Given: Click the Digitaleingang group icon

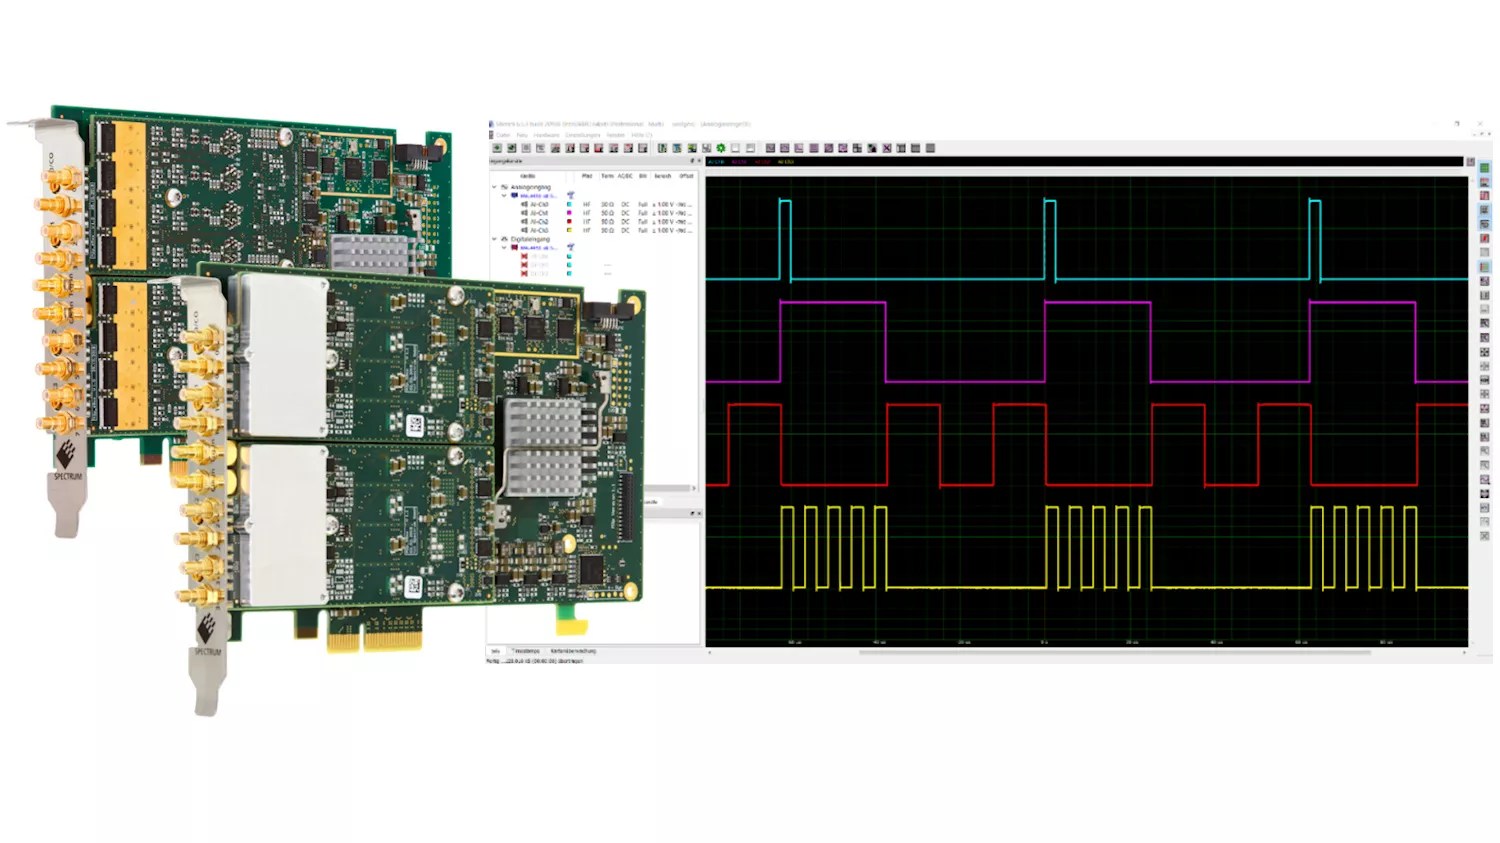Looking at the screenshot, I should pyautogui.click(x=506, y=239).
